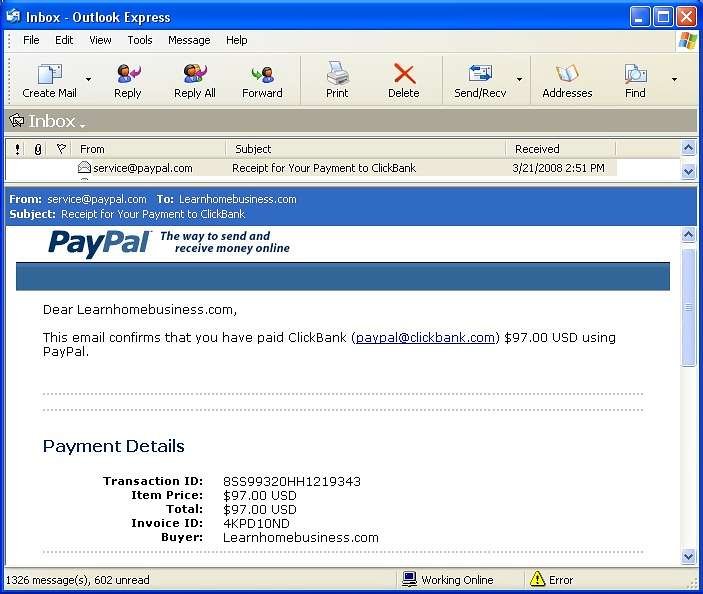Click the Transaction ID value 8SS99320HH1219343
Image resolution: width=703 pixels, height=594 pixels.
[292, 481]
